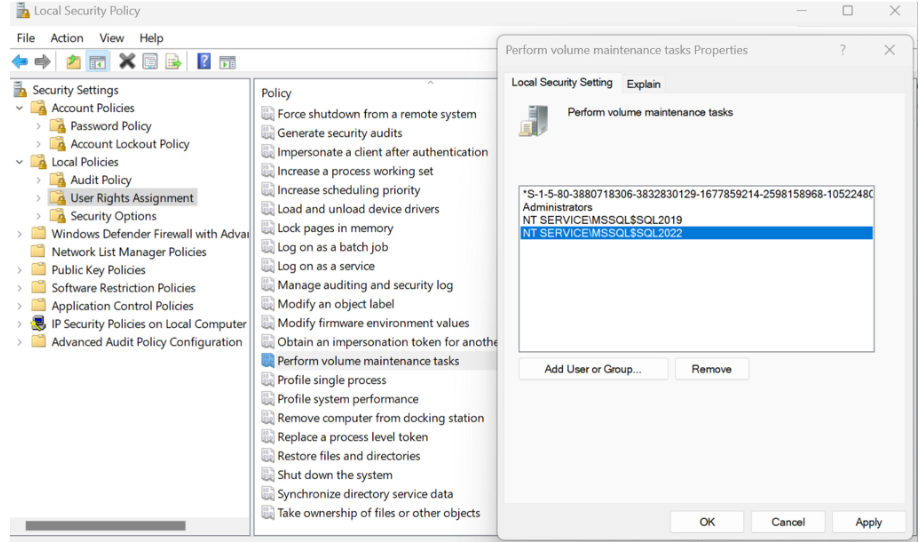
Task: Switch to the Explain tab
Action: point(643,84)
